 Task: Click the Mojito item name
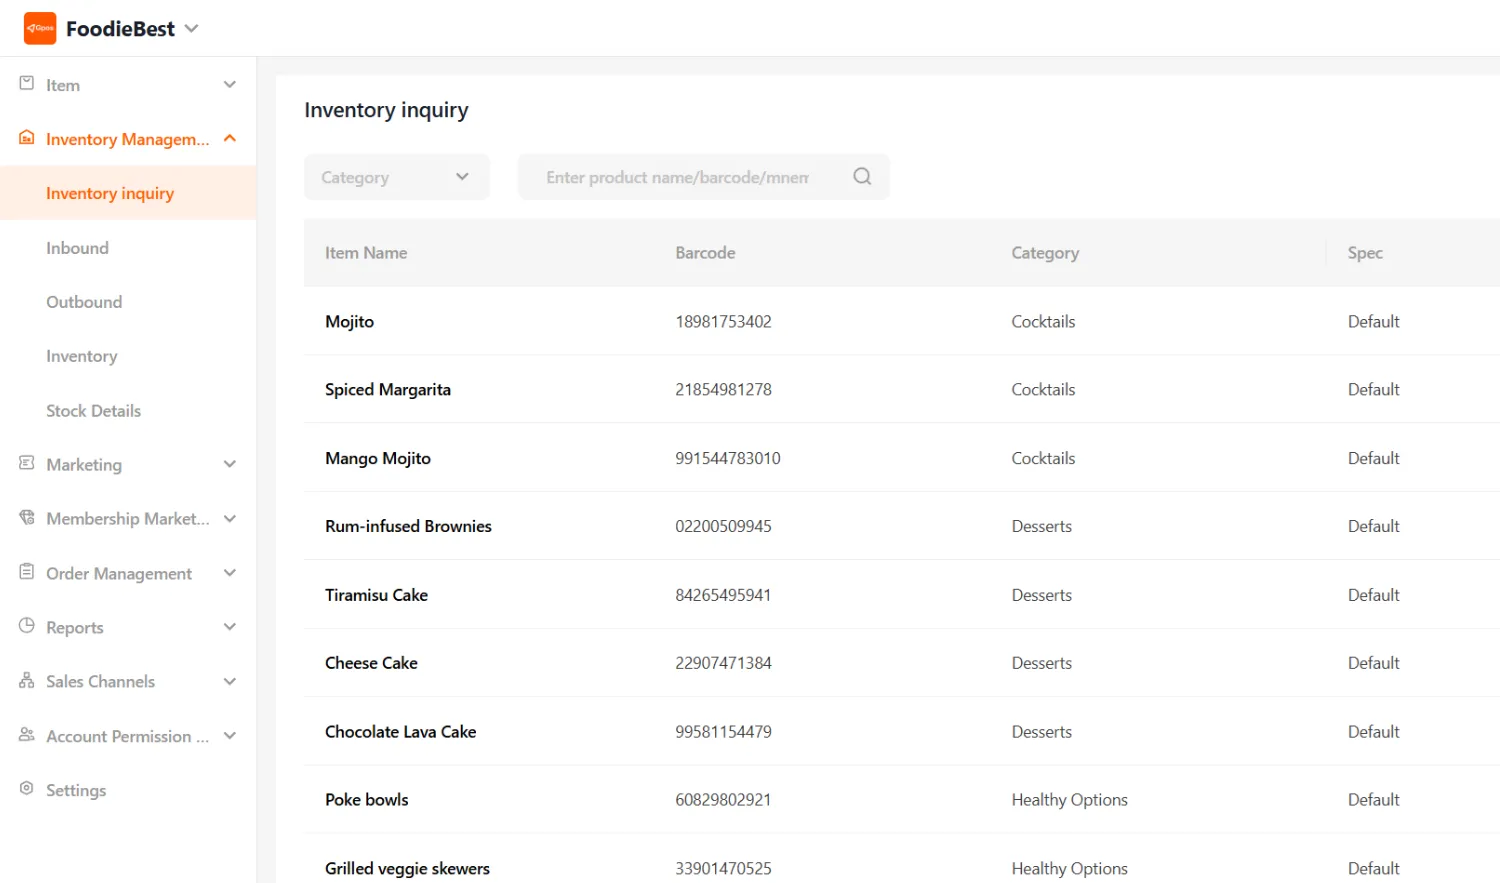[349, 322]
